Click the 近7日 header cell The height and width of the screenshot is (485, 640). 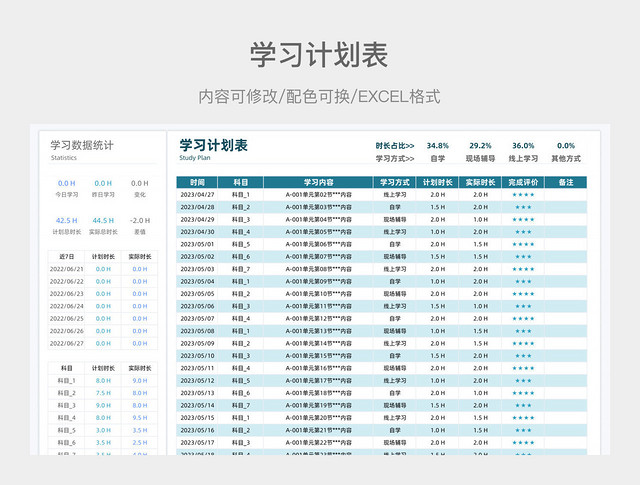(67, 257)
